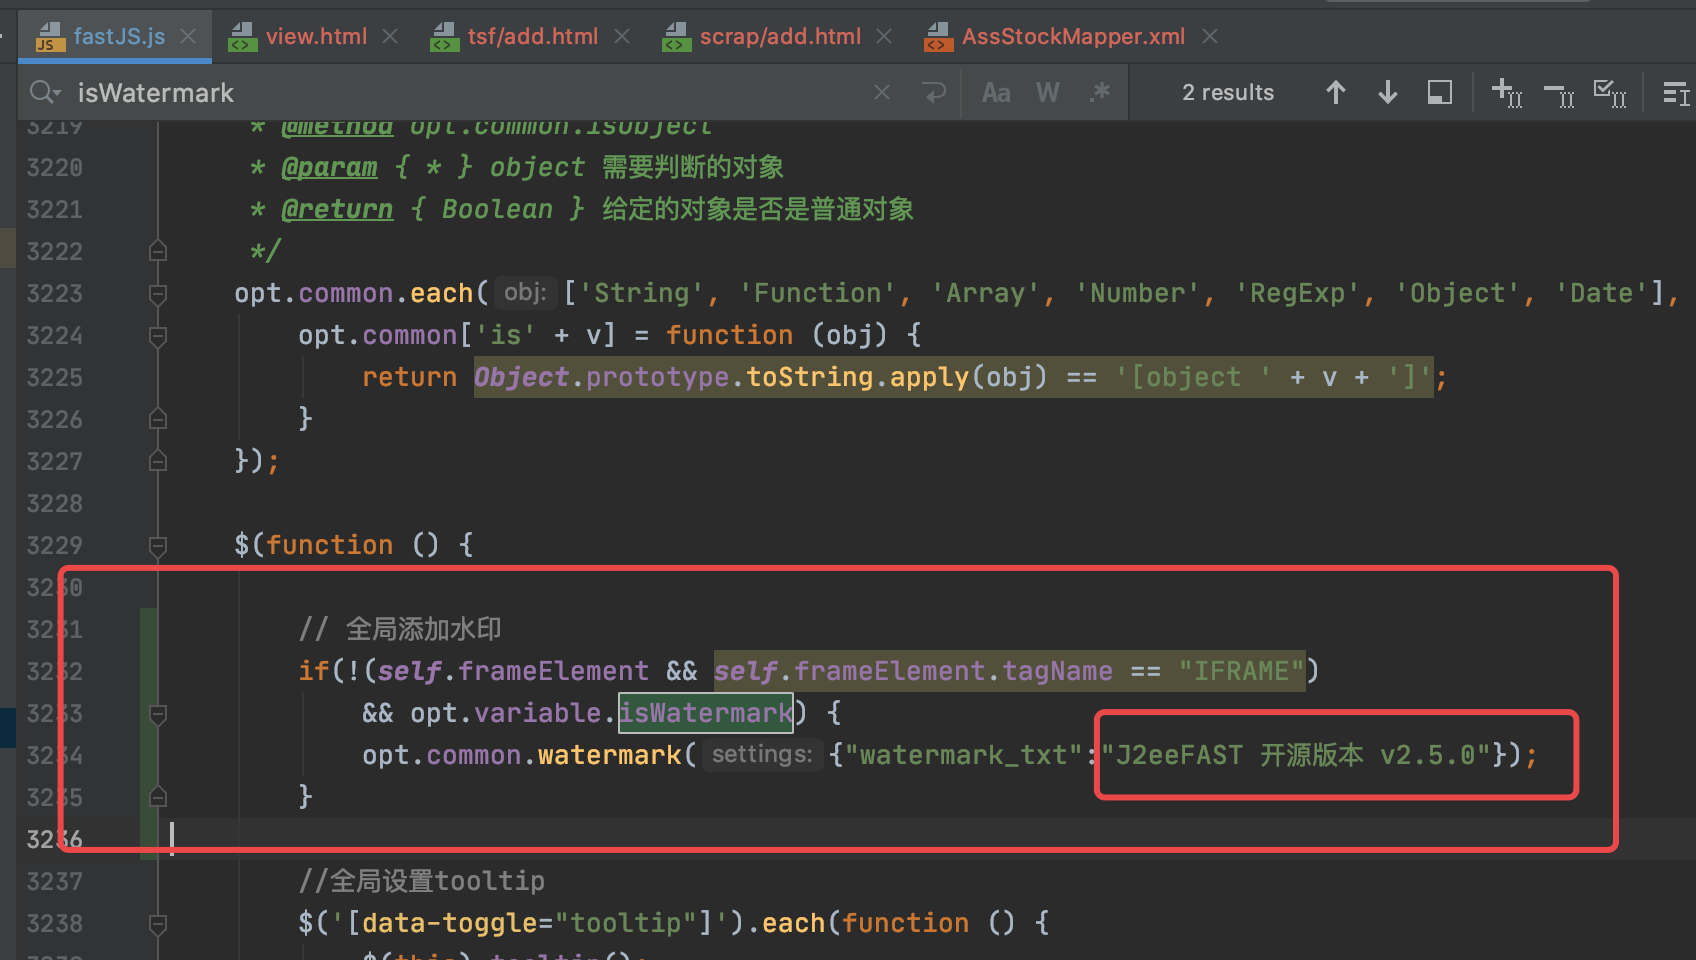The height and width of the screenshot is (960, 1696).
Task: Click the '// 全局添加水印' comment
Action: pyautogui.click(x=400, y=629)
